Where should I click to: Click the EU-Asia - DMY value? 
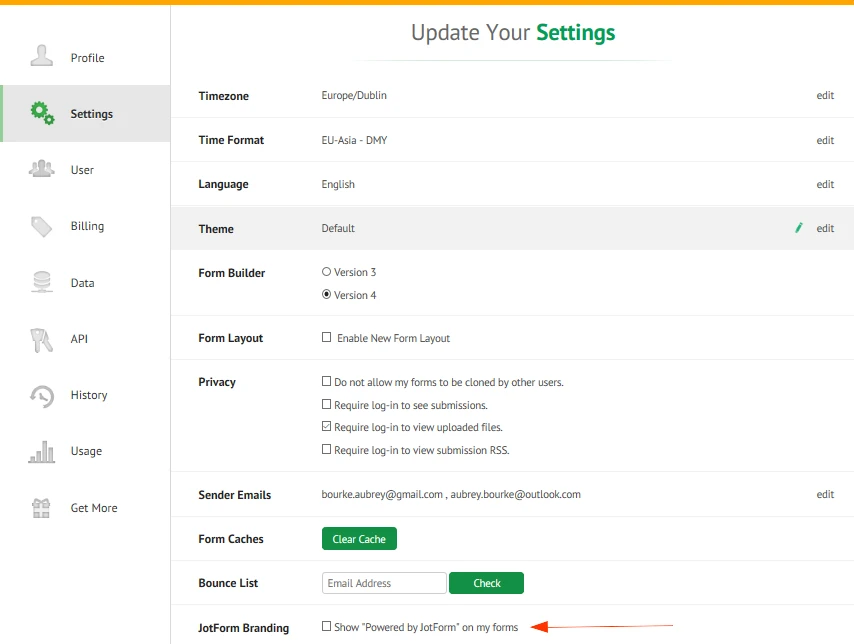pyautogui.click(x=354, y=140)
